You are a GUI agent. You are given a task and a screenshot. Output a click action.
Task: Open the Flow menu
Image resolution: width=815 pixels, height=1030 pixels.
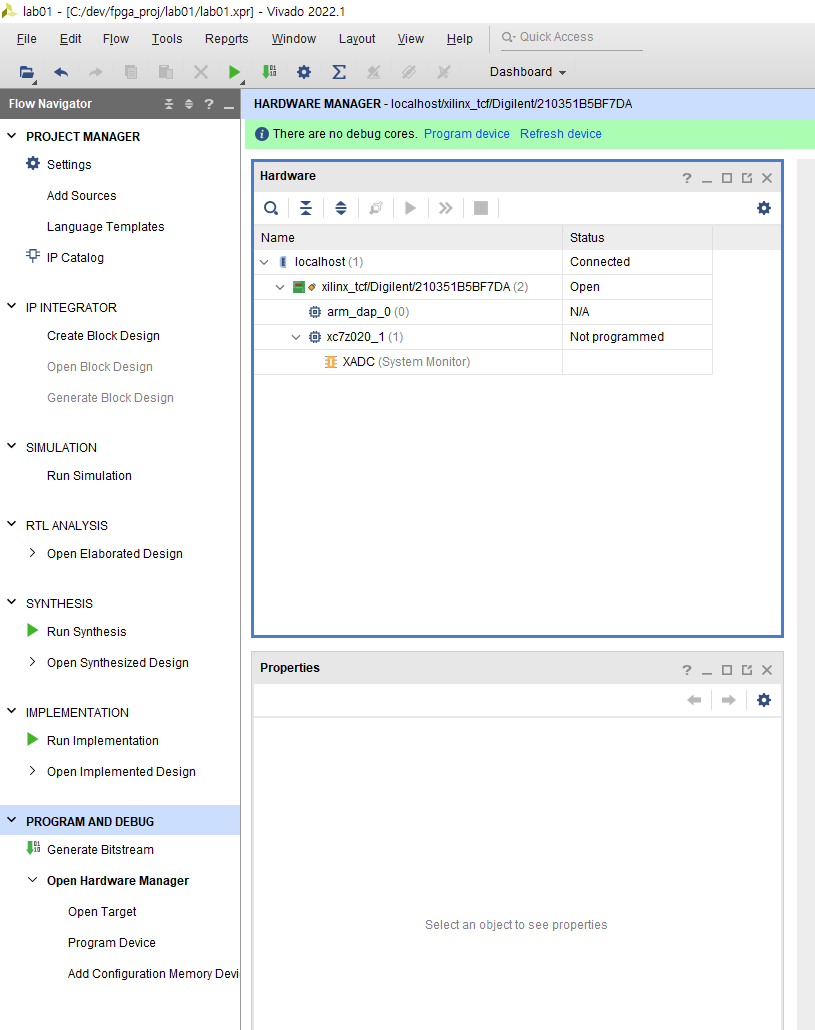click(116, 39)
